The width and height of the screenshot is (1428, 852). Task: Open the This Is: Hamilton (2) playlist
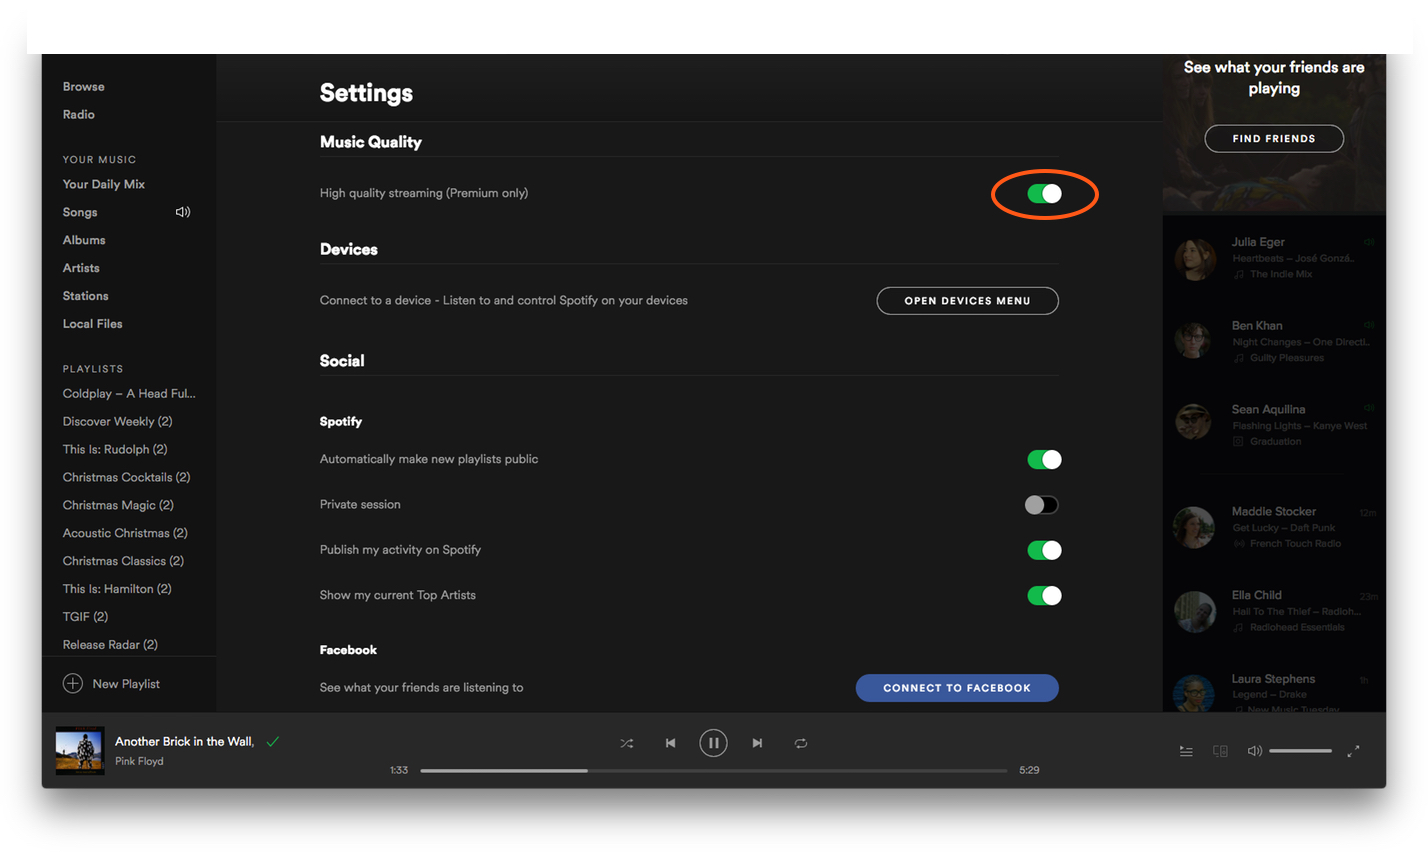117,589
